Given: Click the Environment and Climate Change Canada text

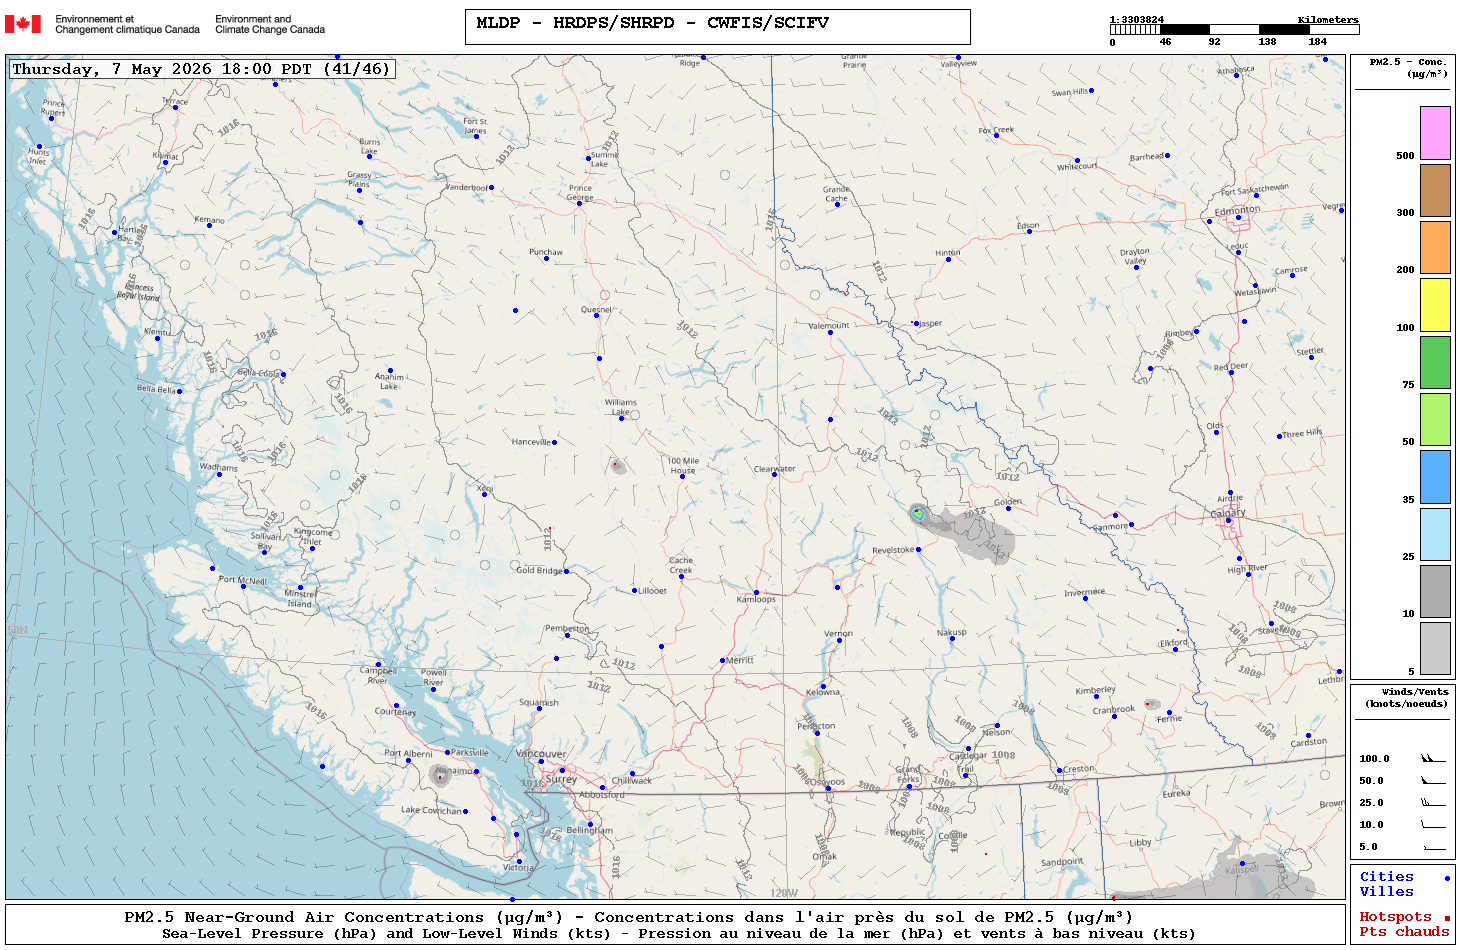Looking at the screenshot, I should click(x=270, y=24).
